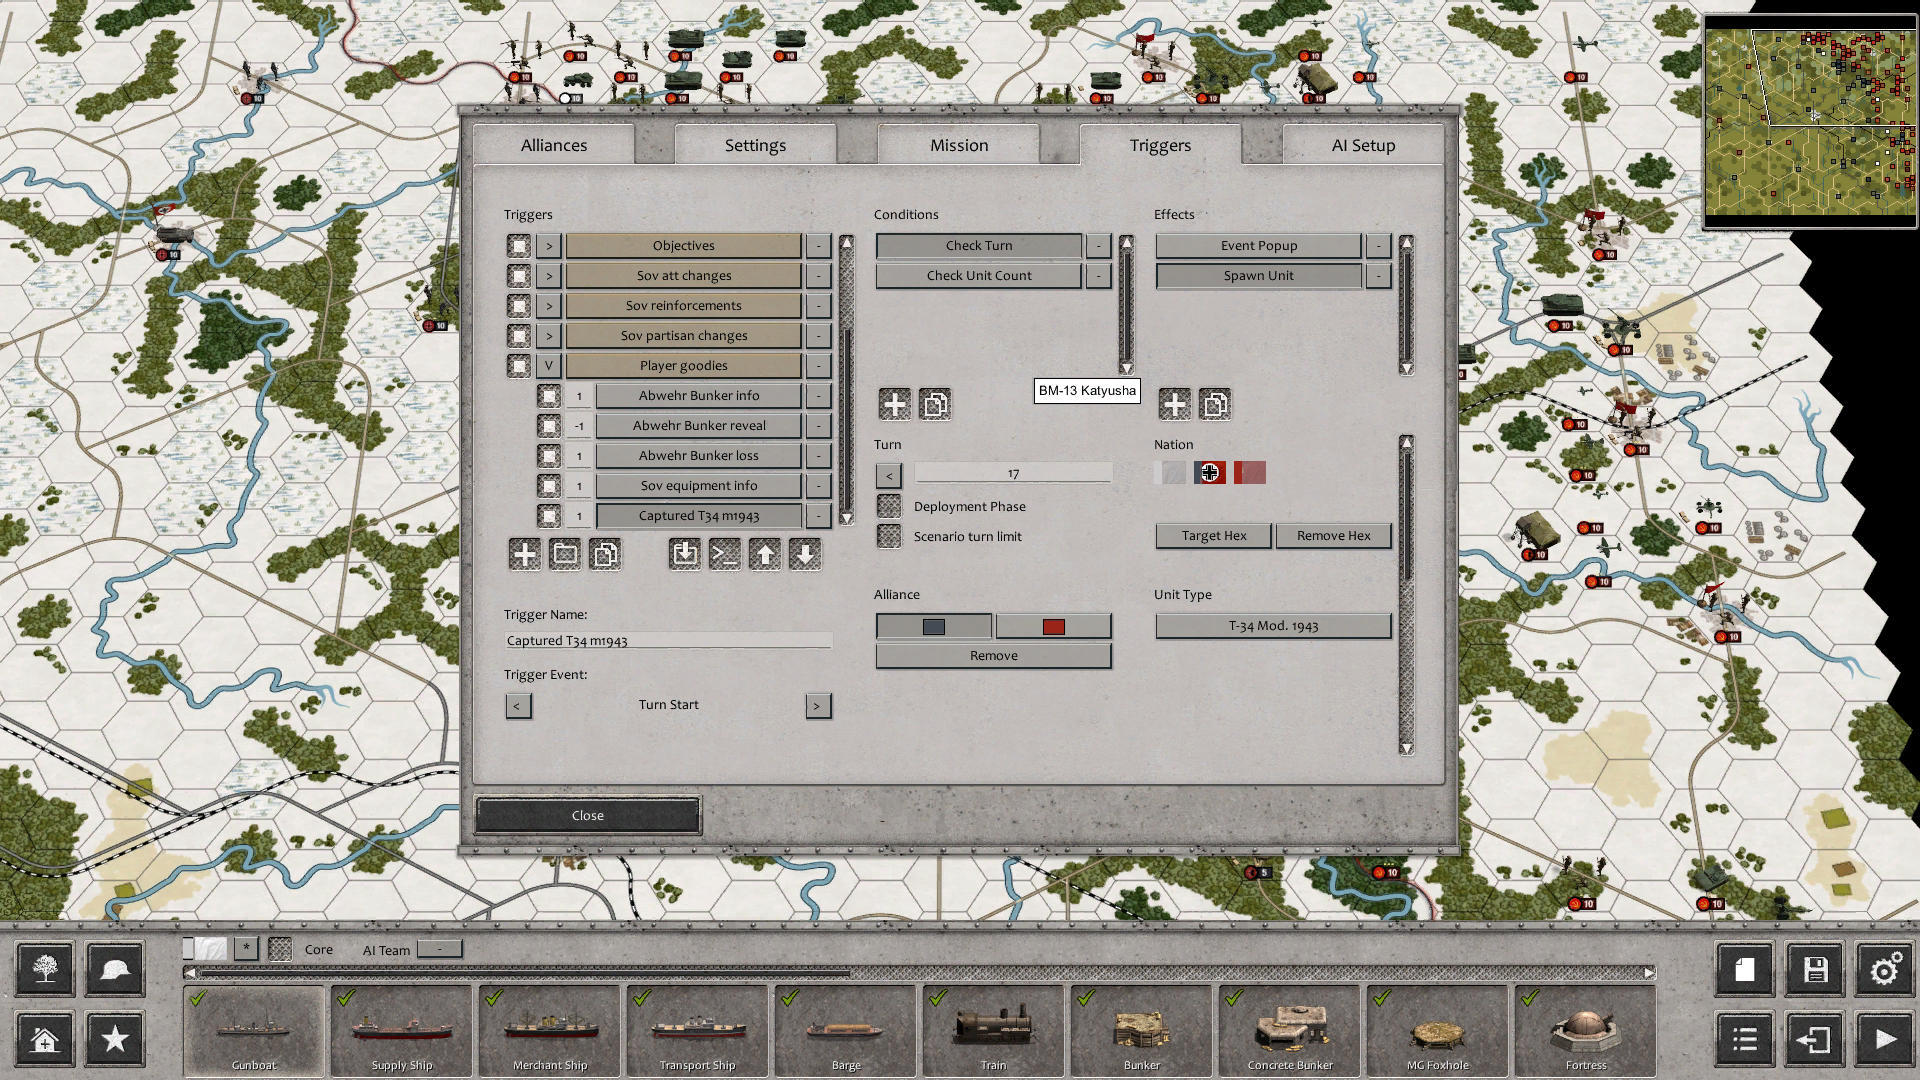Select the Fortress unit
The image size is (1920, 1080).
click(1586, 1031)
